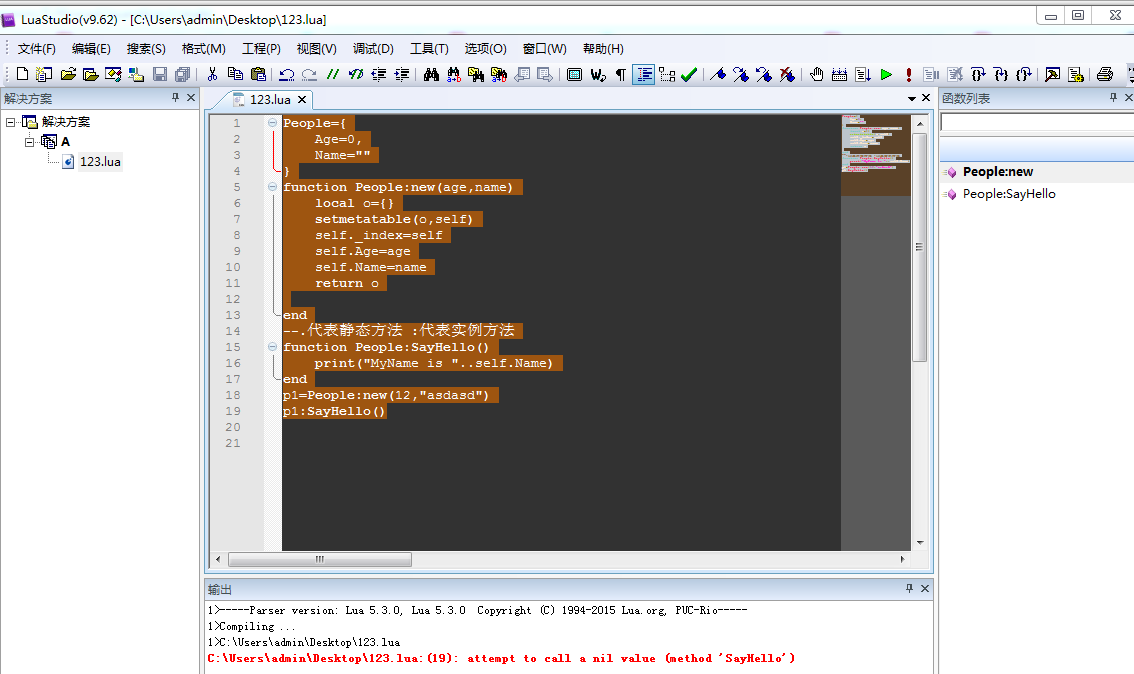Uncomment selected lines via toolbar icon
1134x674 pixels.
point(355,74)
